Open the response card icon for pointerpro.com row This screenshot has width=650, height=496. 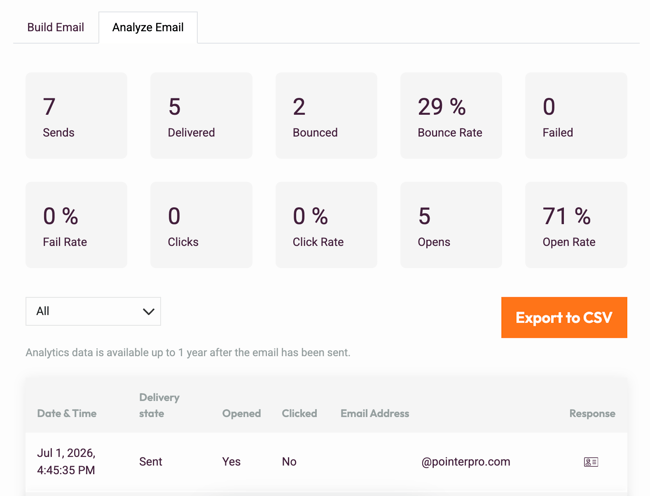coord(591,462)
